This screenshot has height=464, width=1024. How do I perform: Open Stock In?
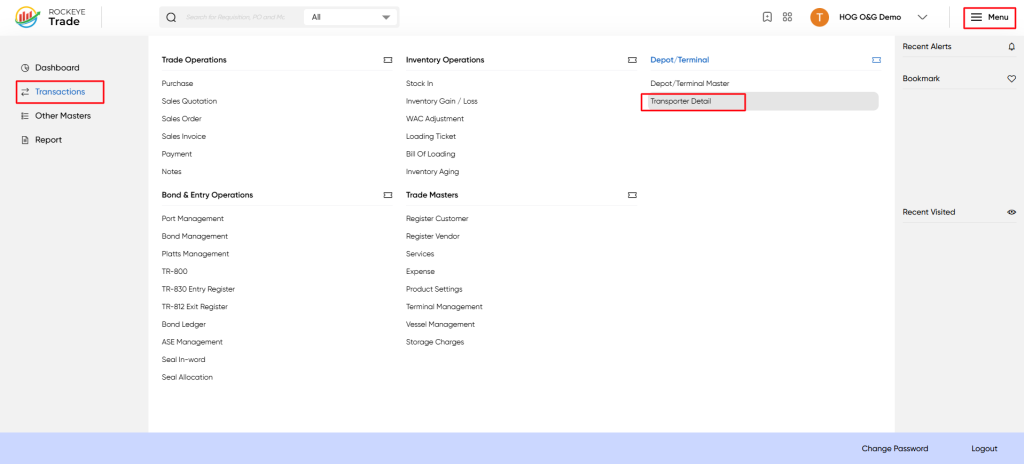[x=419, y=84]
